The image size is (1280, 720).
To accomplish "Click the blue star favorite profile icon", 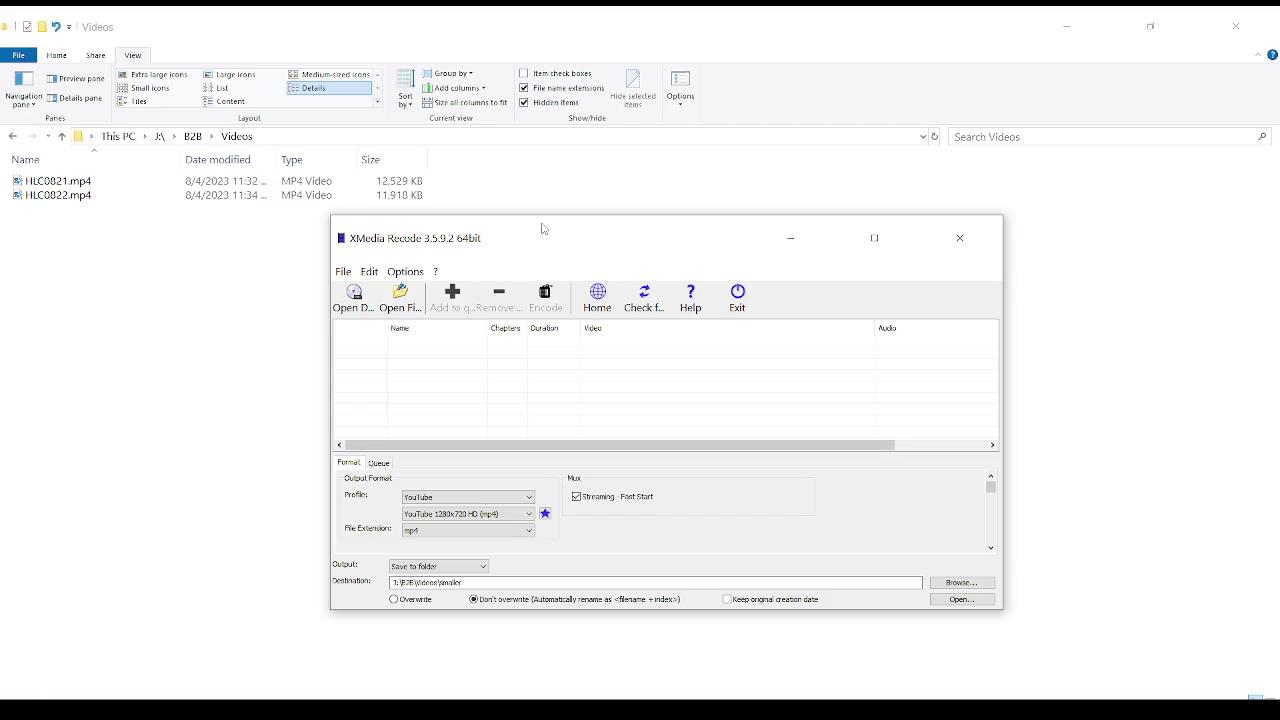I will (x=545, y=514).
